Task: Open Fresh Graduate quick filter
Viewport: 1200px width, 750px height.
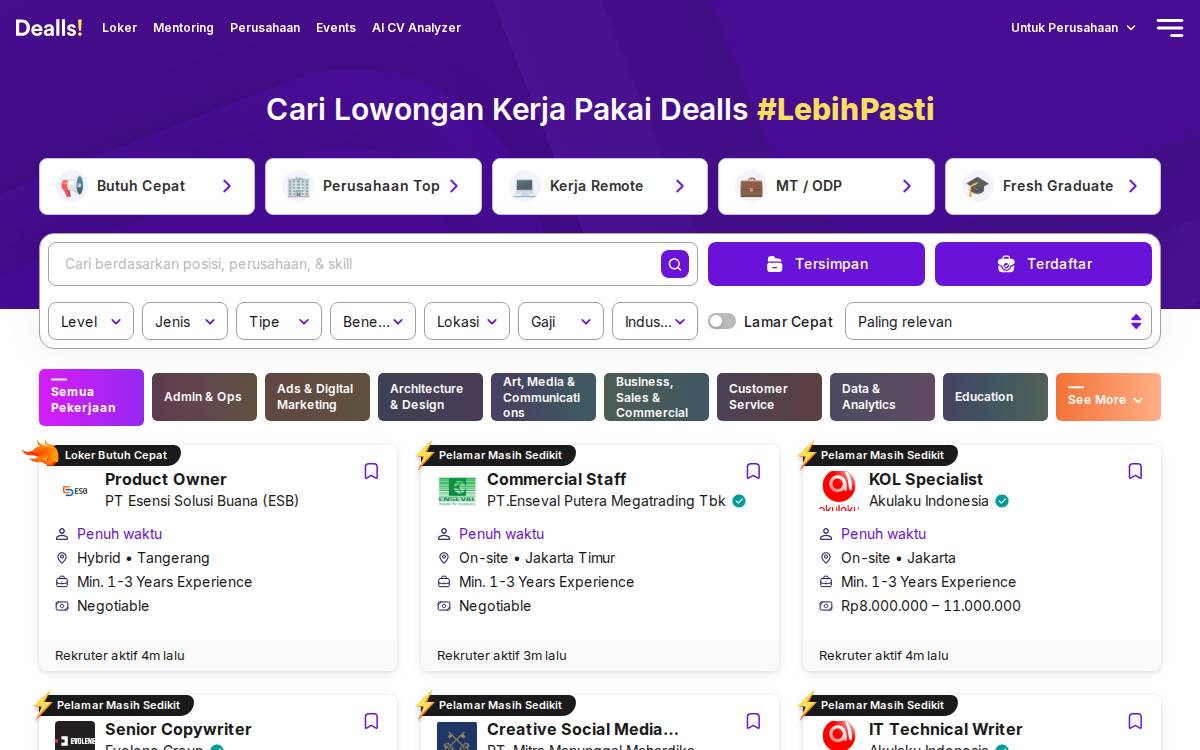Action: pyautogui.click(x=1053, y=186)
